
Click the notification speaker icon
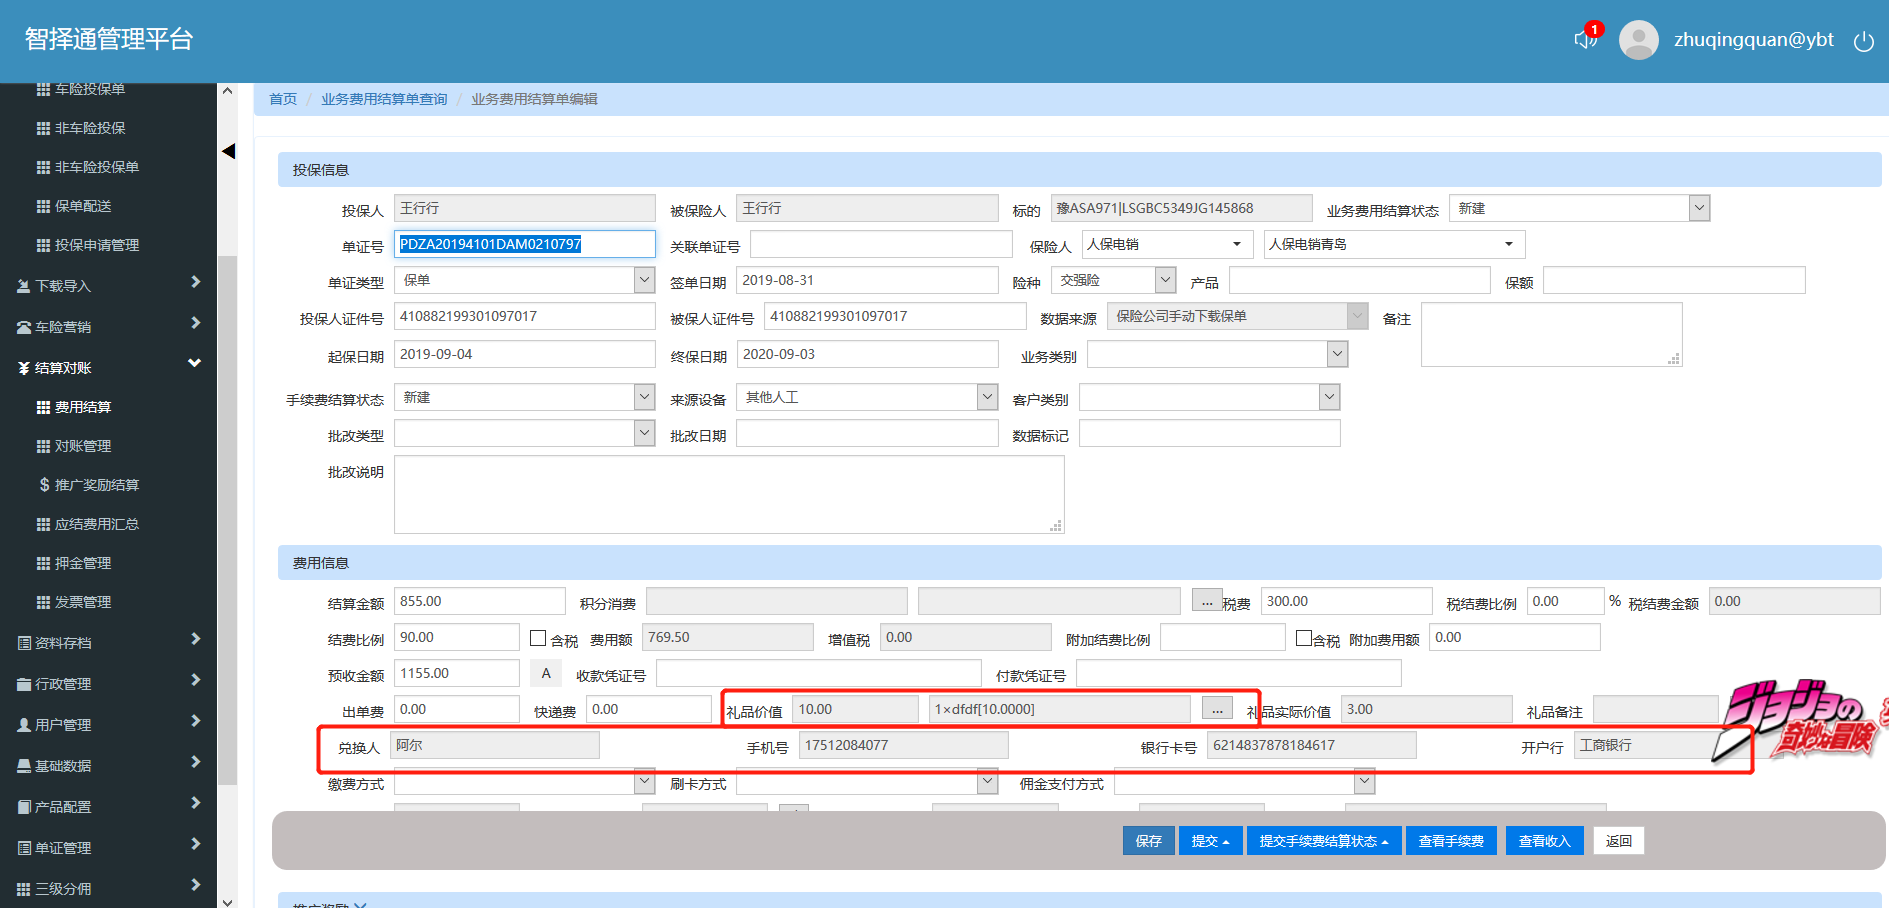(x=1584, y=39)
